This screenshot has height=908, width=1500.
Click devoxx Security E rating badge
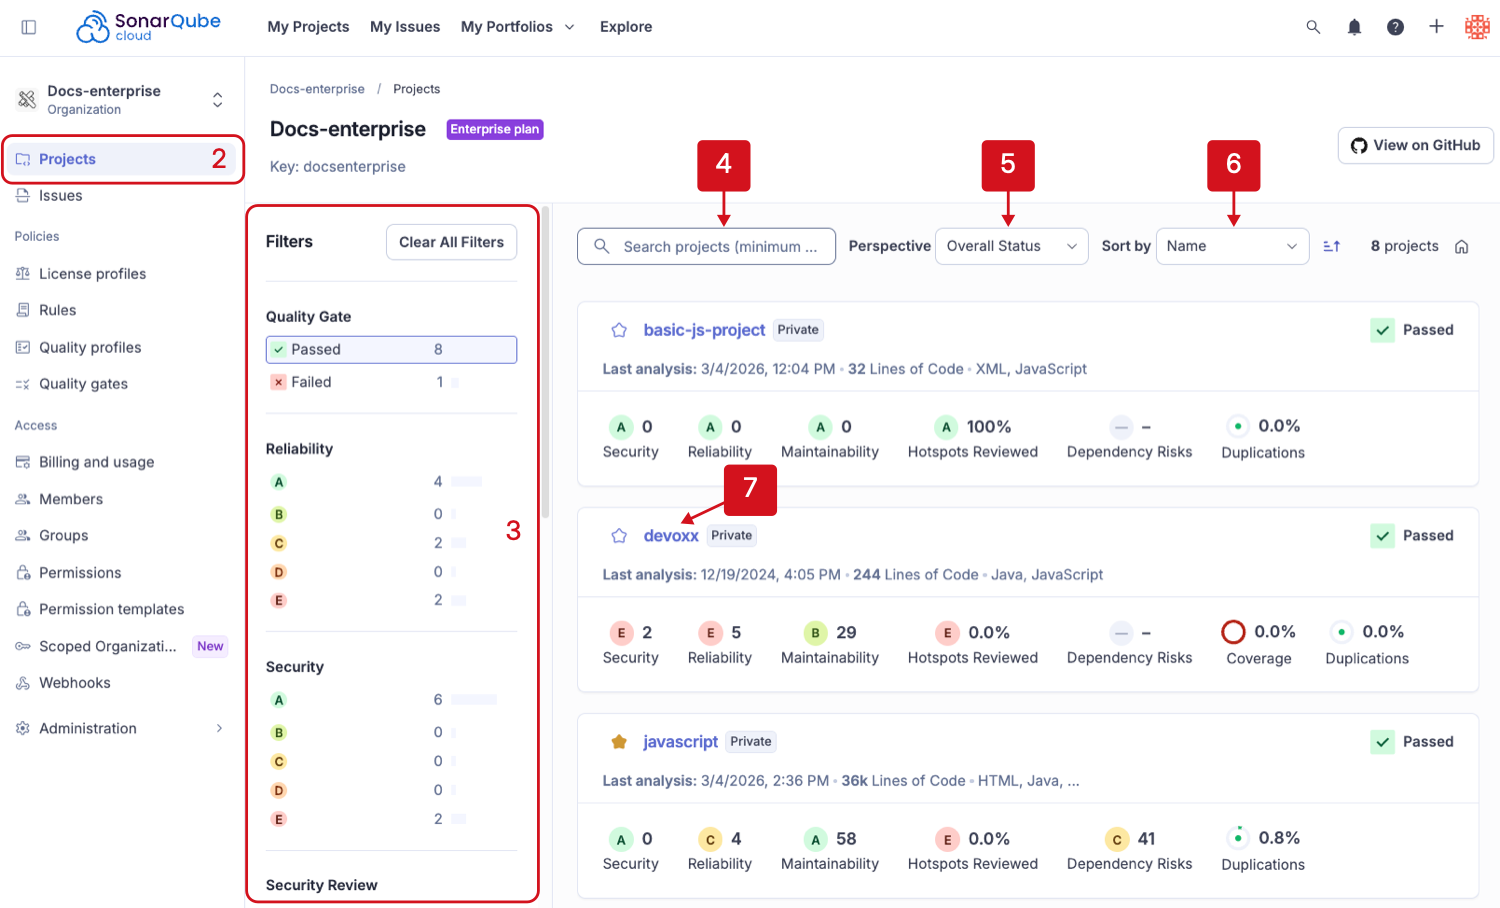click(621, 633)
